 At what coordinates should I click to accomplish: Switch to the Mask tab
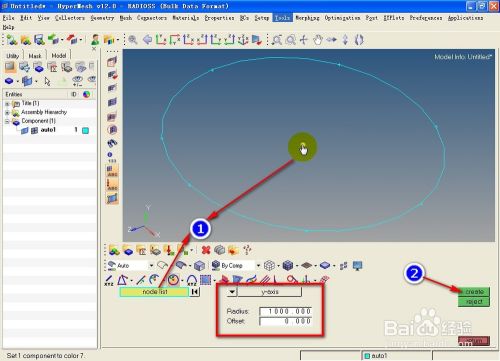click(35, 56)
